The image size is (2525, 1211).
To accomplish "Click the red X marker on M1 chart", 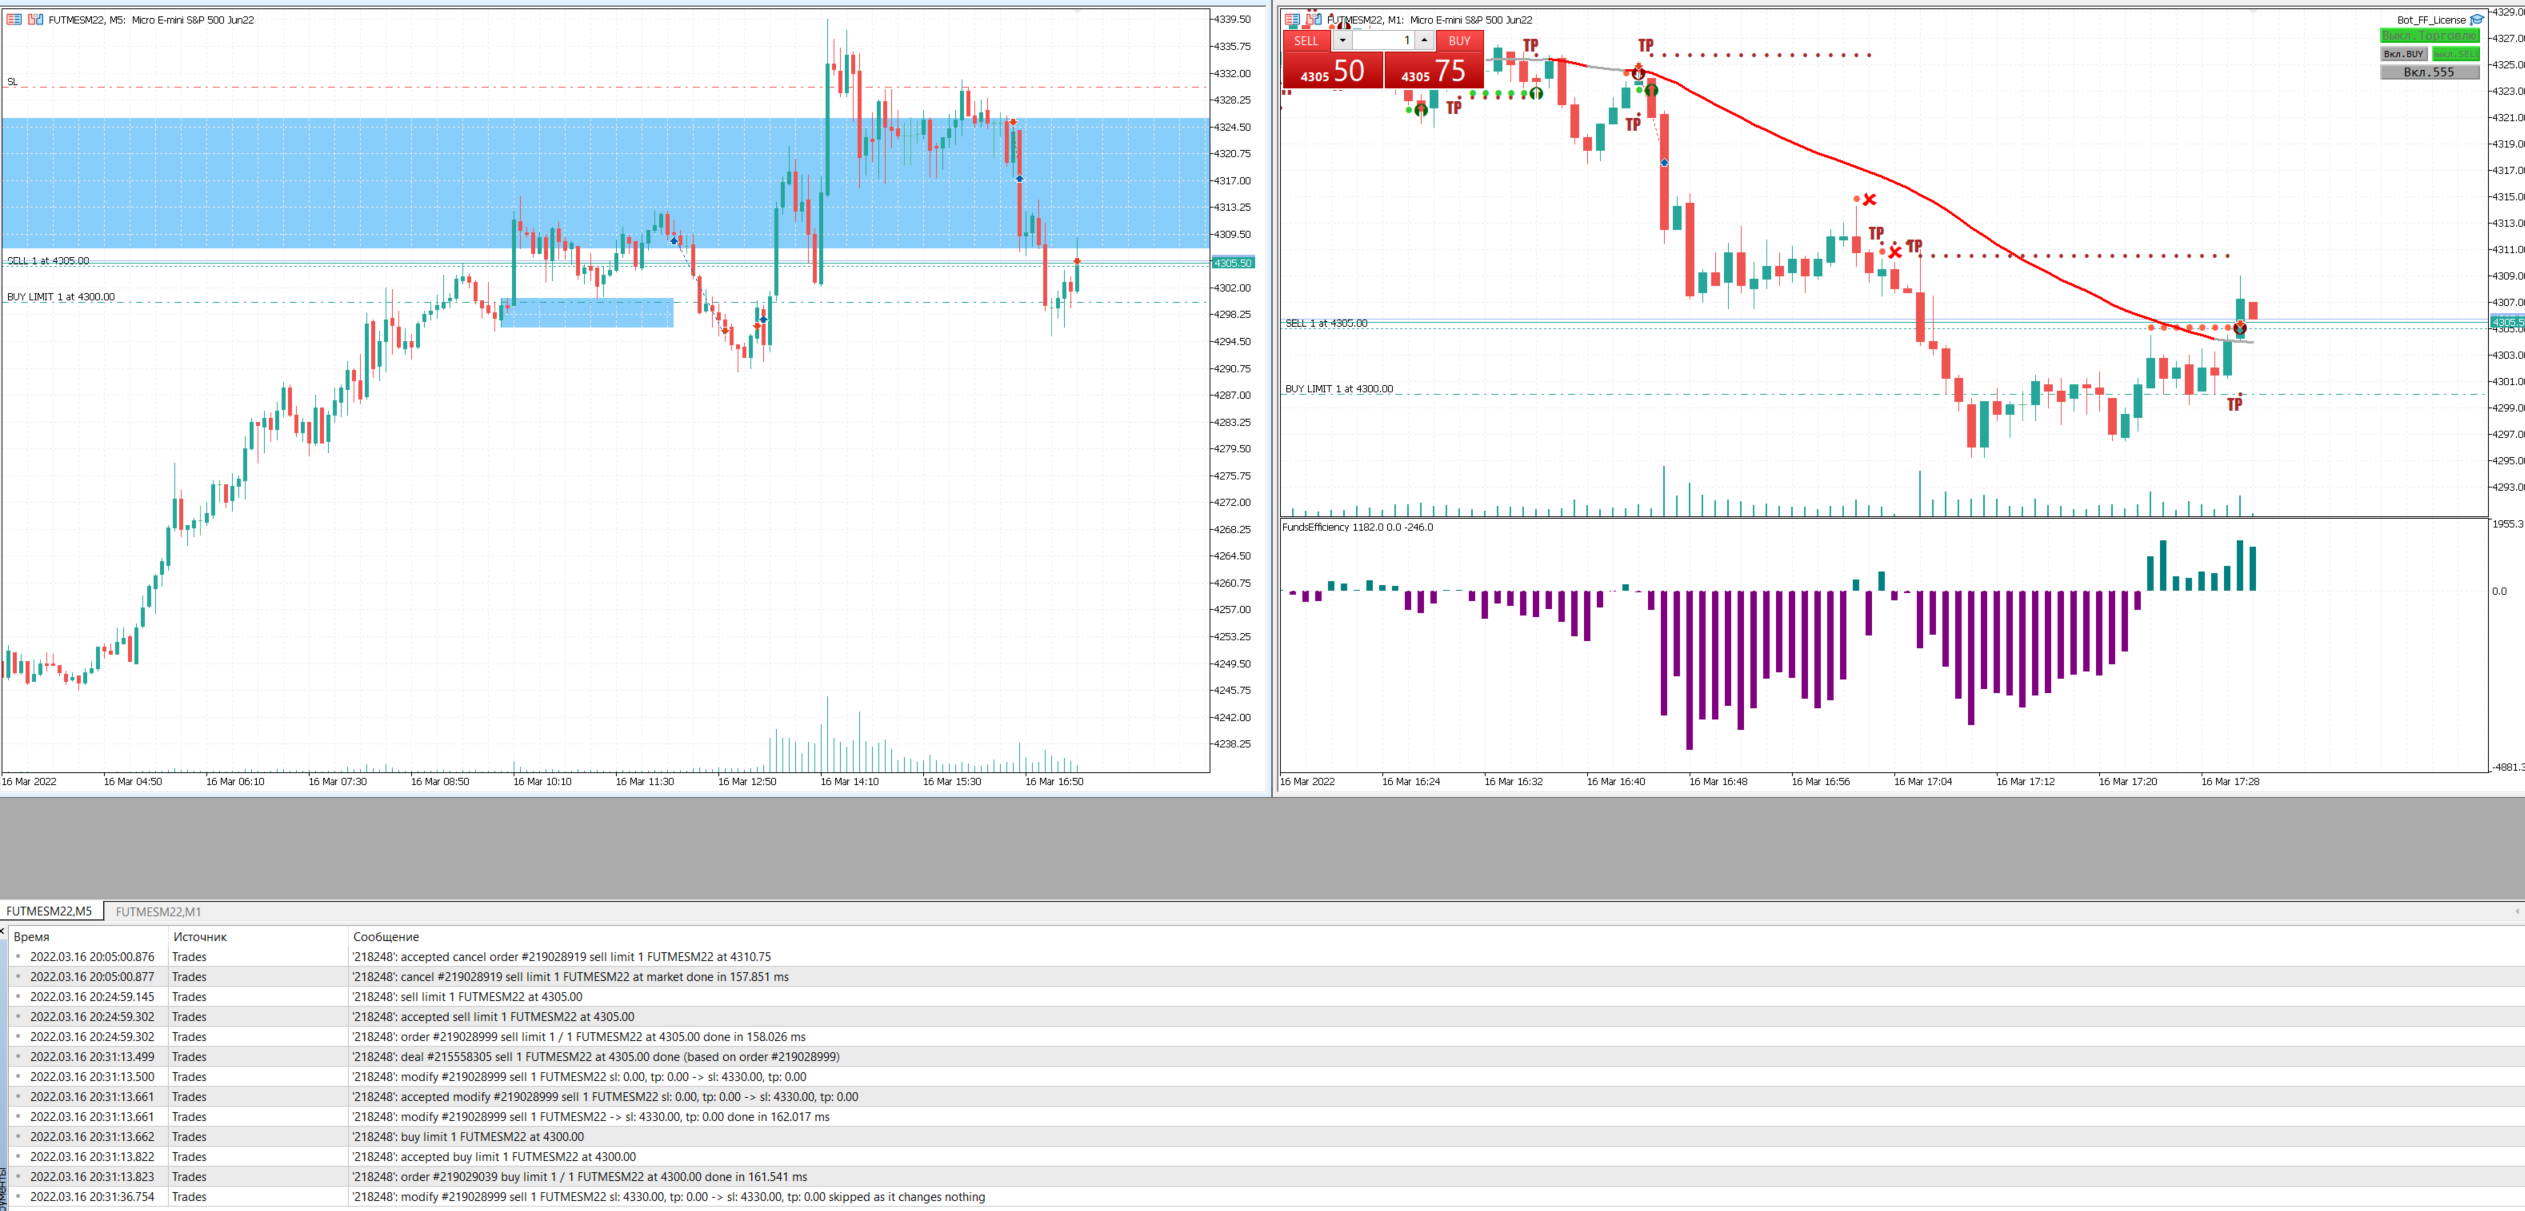I will 1869,200.
